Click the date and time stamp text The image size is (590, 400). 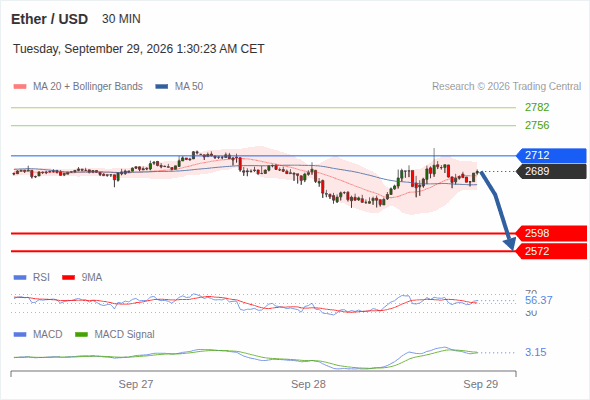pos(139,49)
